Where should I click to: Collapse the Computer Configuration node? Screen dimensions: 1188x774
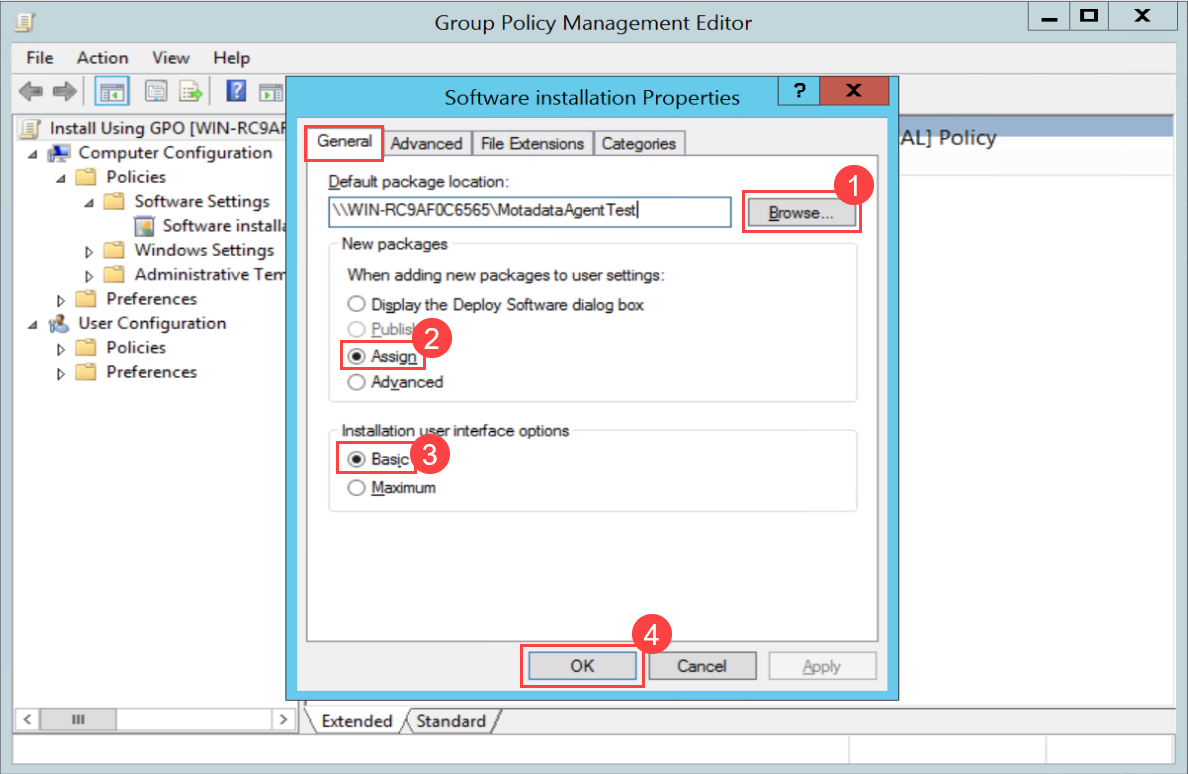click(x=33, y=153)
